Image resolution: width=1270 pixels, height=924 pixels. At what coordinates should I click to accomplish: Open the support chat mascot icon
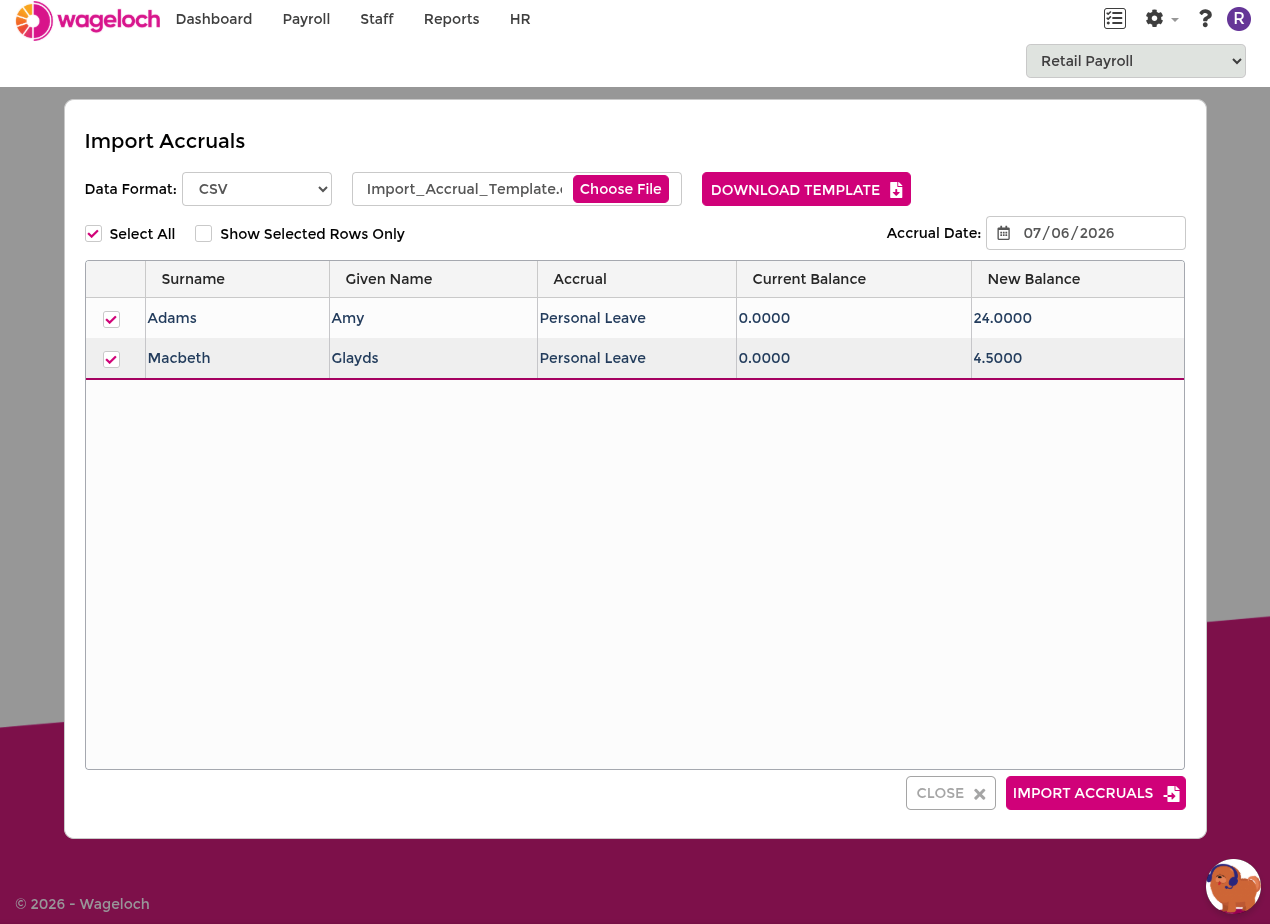pos(1233,886)
